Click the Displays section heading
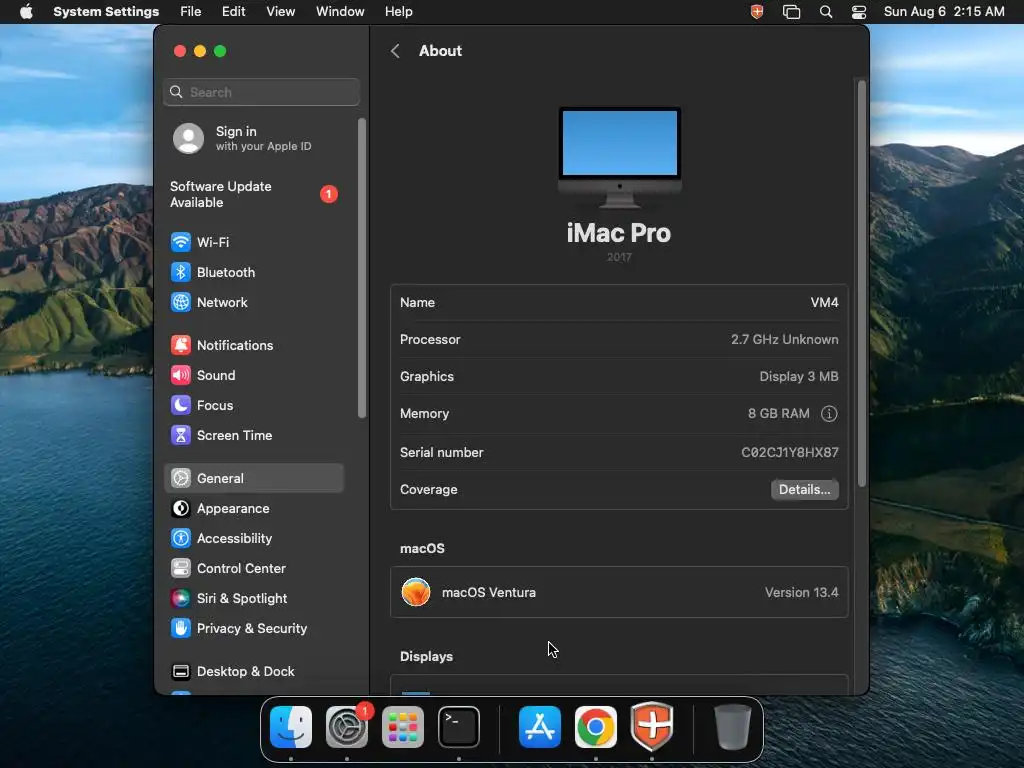The height and width of the screenshot is (768, 1024). (x=426, y=656)
